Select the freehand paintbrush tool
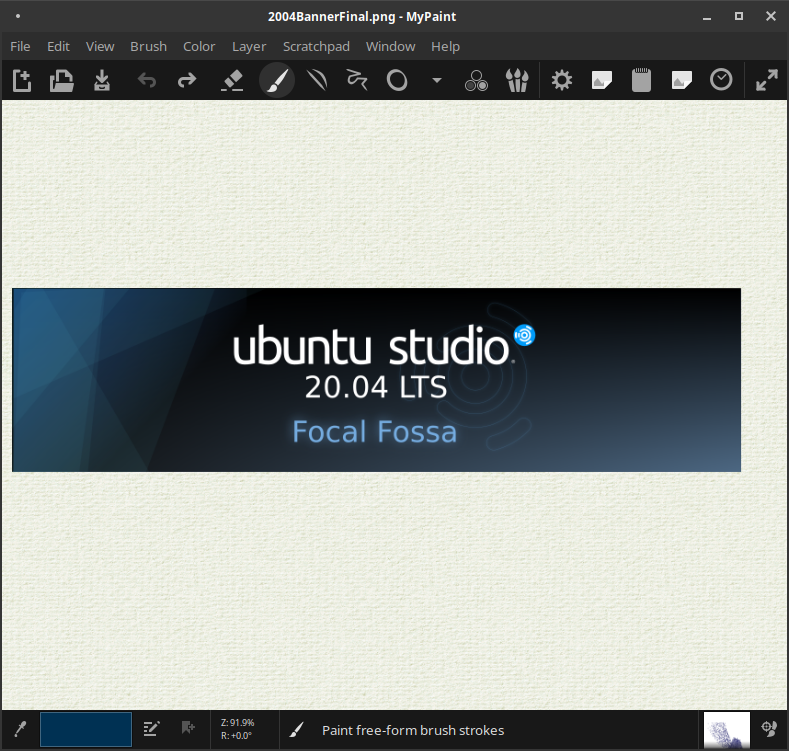789x751 pixels. click(276, 80)
